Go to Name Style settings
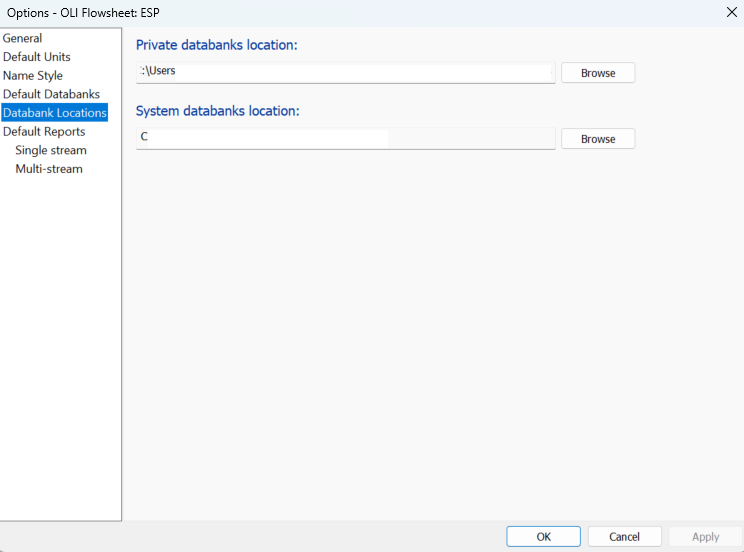This screenshot has height=552, width=744. [x=33, y=75]
